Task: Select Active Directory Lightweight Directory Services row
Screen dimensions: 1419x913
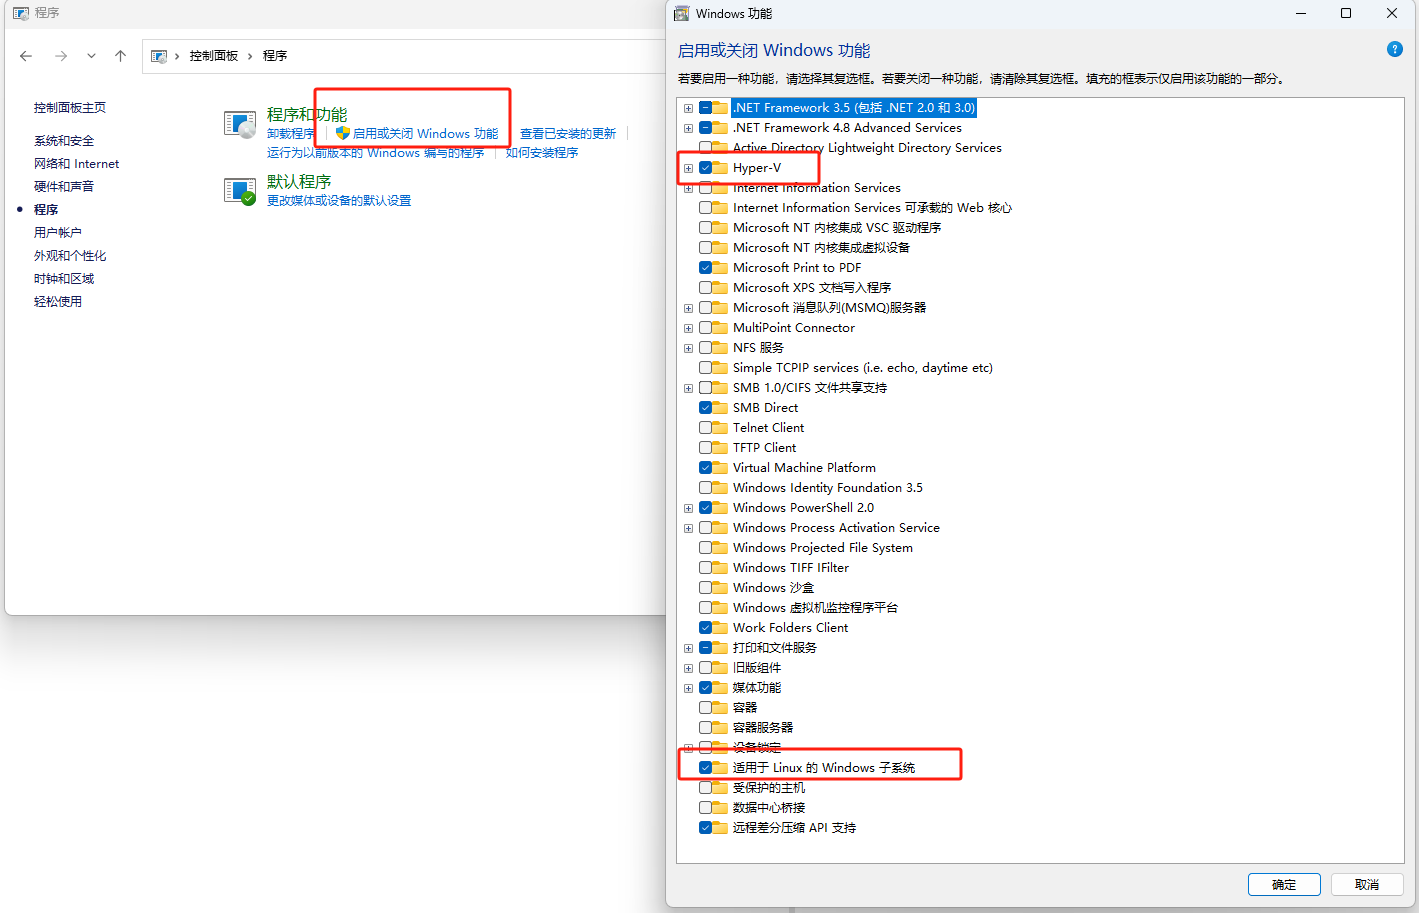Action: (x=866, y=147)
